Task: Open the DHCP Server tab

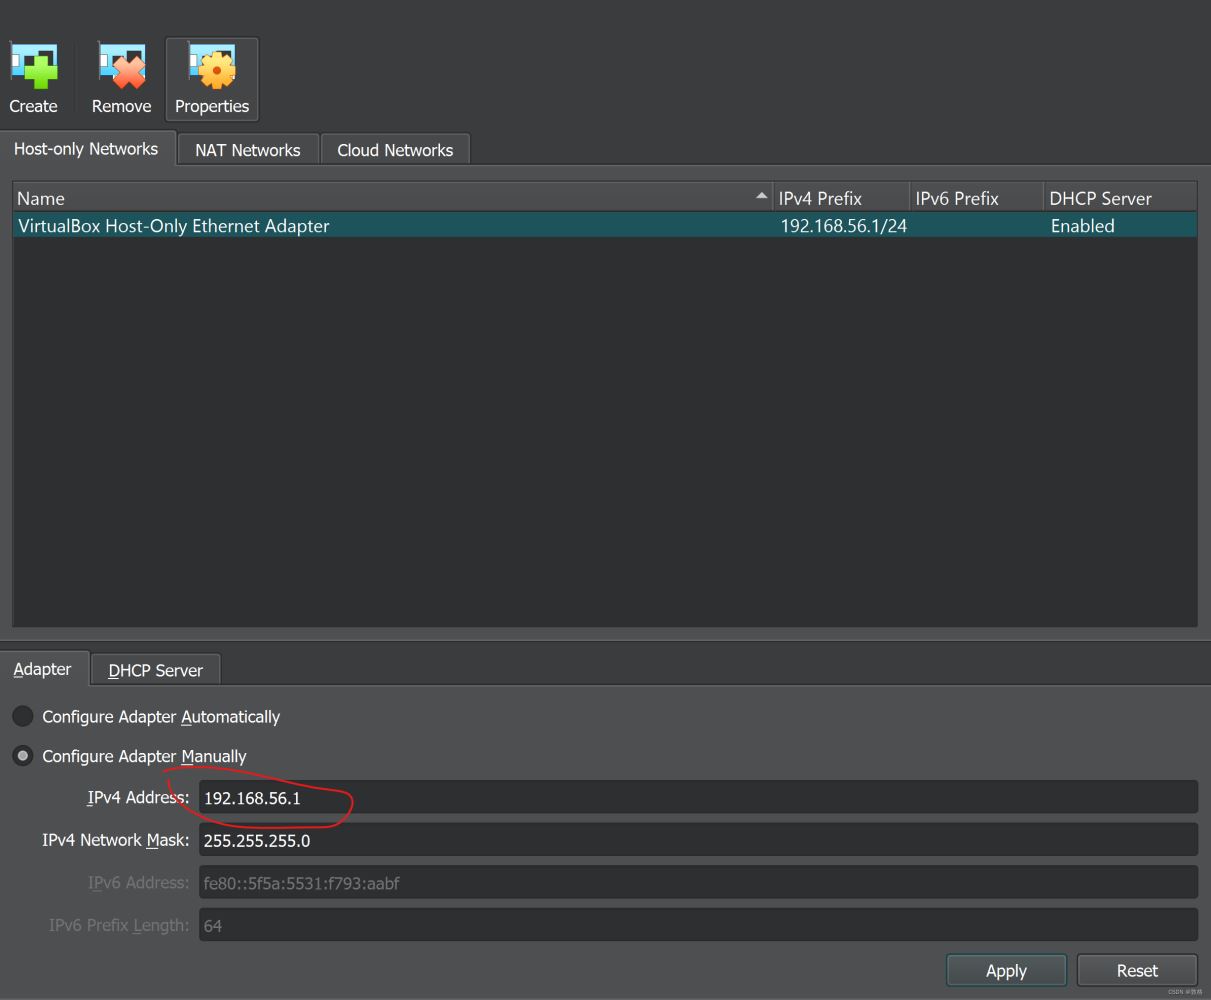Action: (x=155, y=670)
